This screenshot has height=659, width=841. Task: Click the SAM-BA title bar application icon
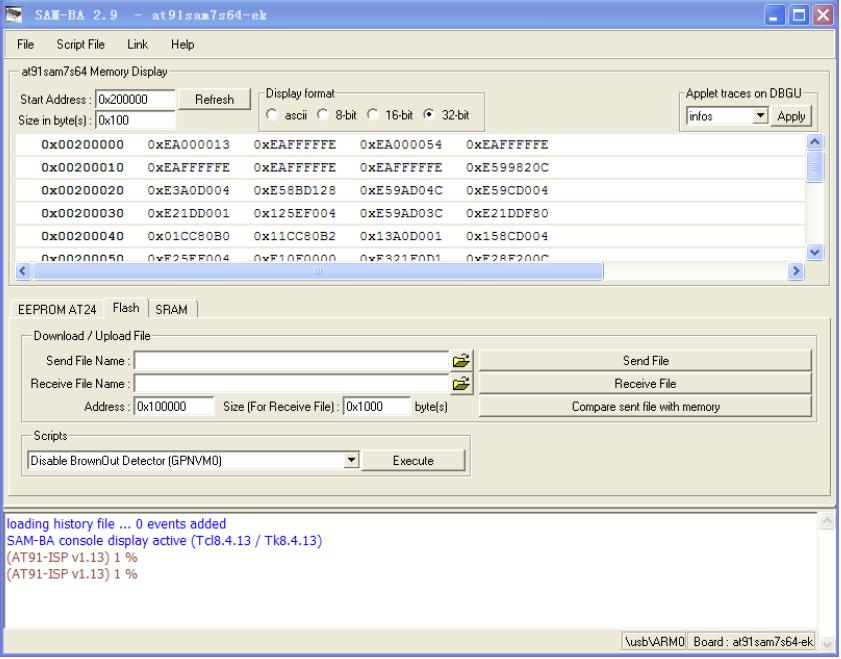pyautogui.click(x=13, y=14)
